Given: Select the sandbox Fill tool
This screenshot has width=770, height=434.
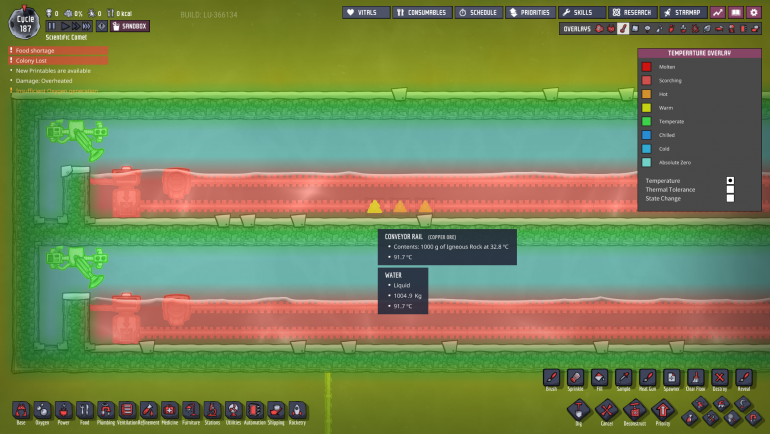Looking at the screenshot, I should (x=600, y=378).
